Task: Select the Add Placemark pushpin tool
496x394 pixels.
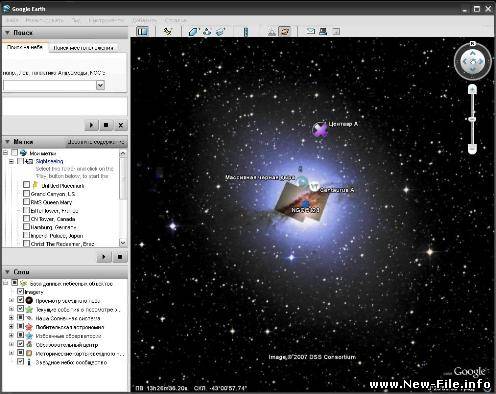Action: (x=167, y=31)
